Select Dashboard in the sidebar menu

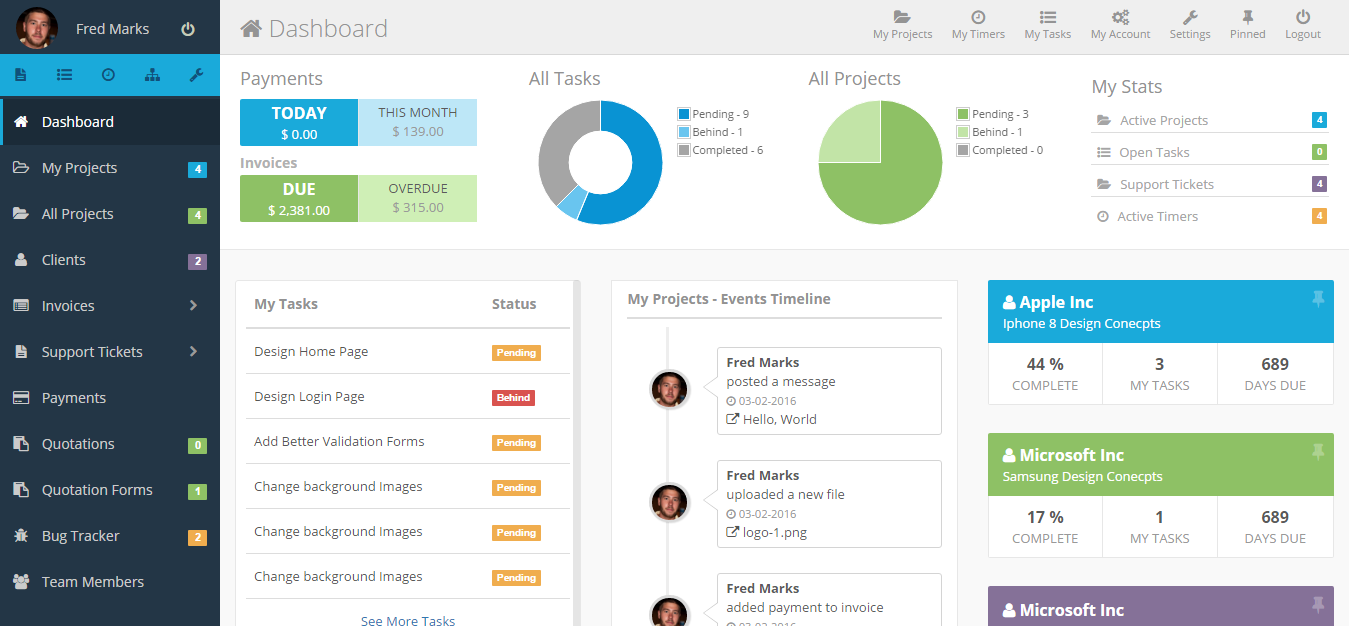[x=110, y=122]
